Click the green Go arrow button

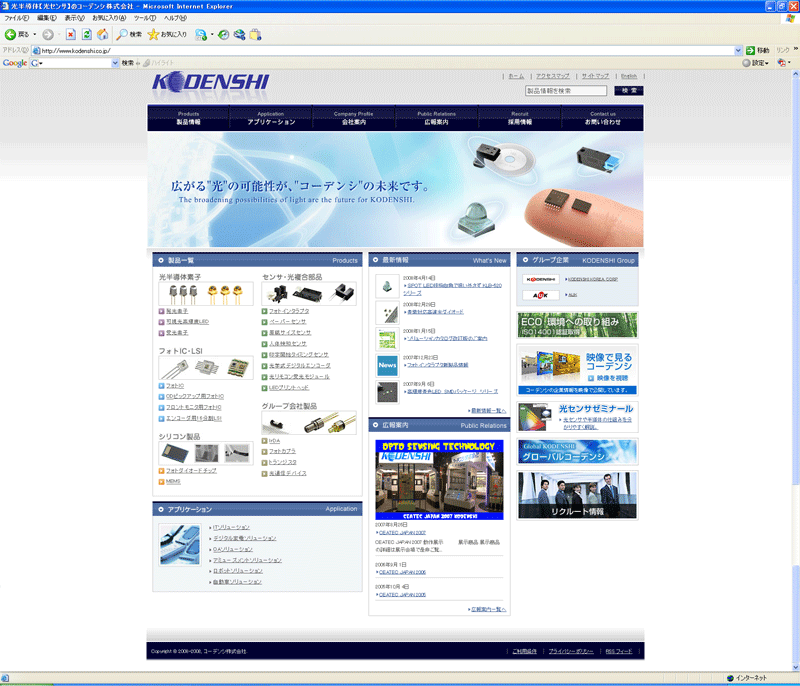(x=750, y=50)
